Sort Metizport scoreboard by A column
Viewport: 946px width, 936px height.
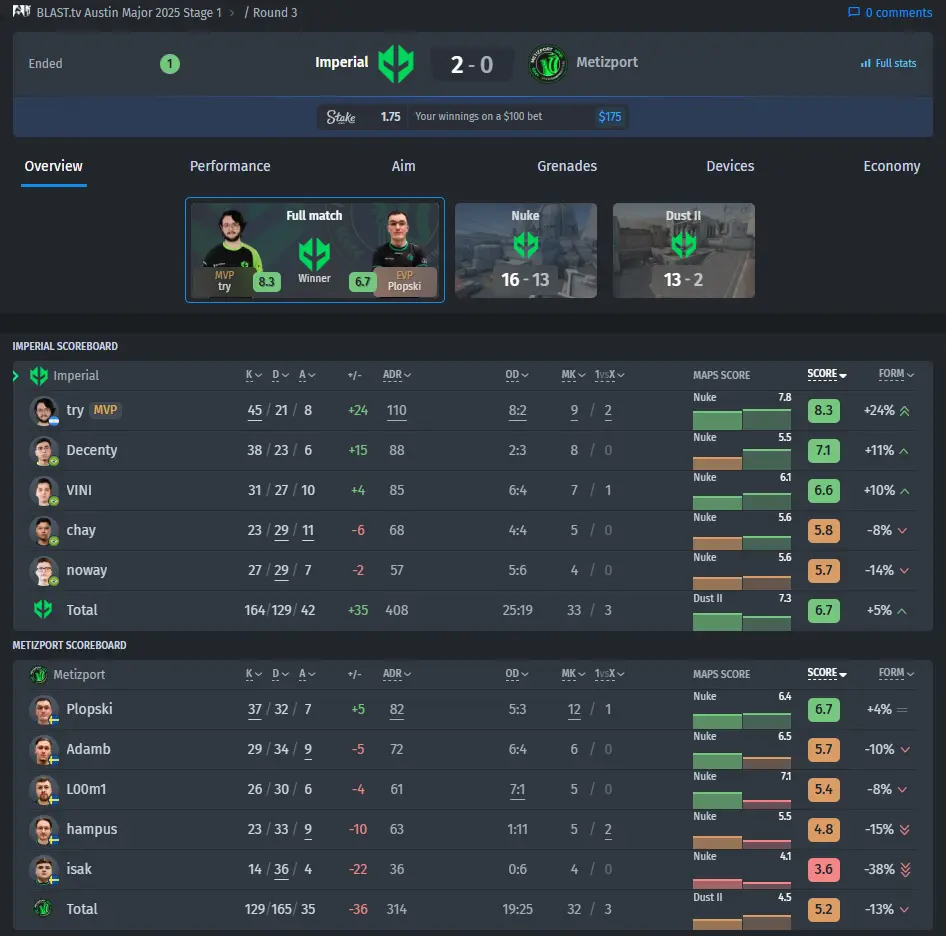coord(306,673)
